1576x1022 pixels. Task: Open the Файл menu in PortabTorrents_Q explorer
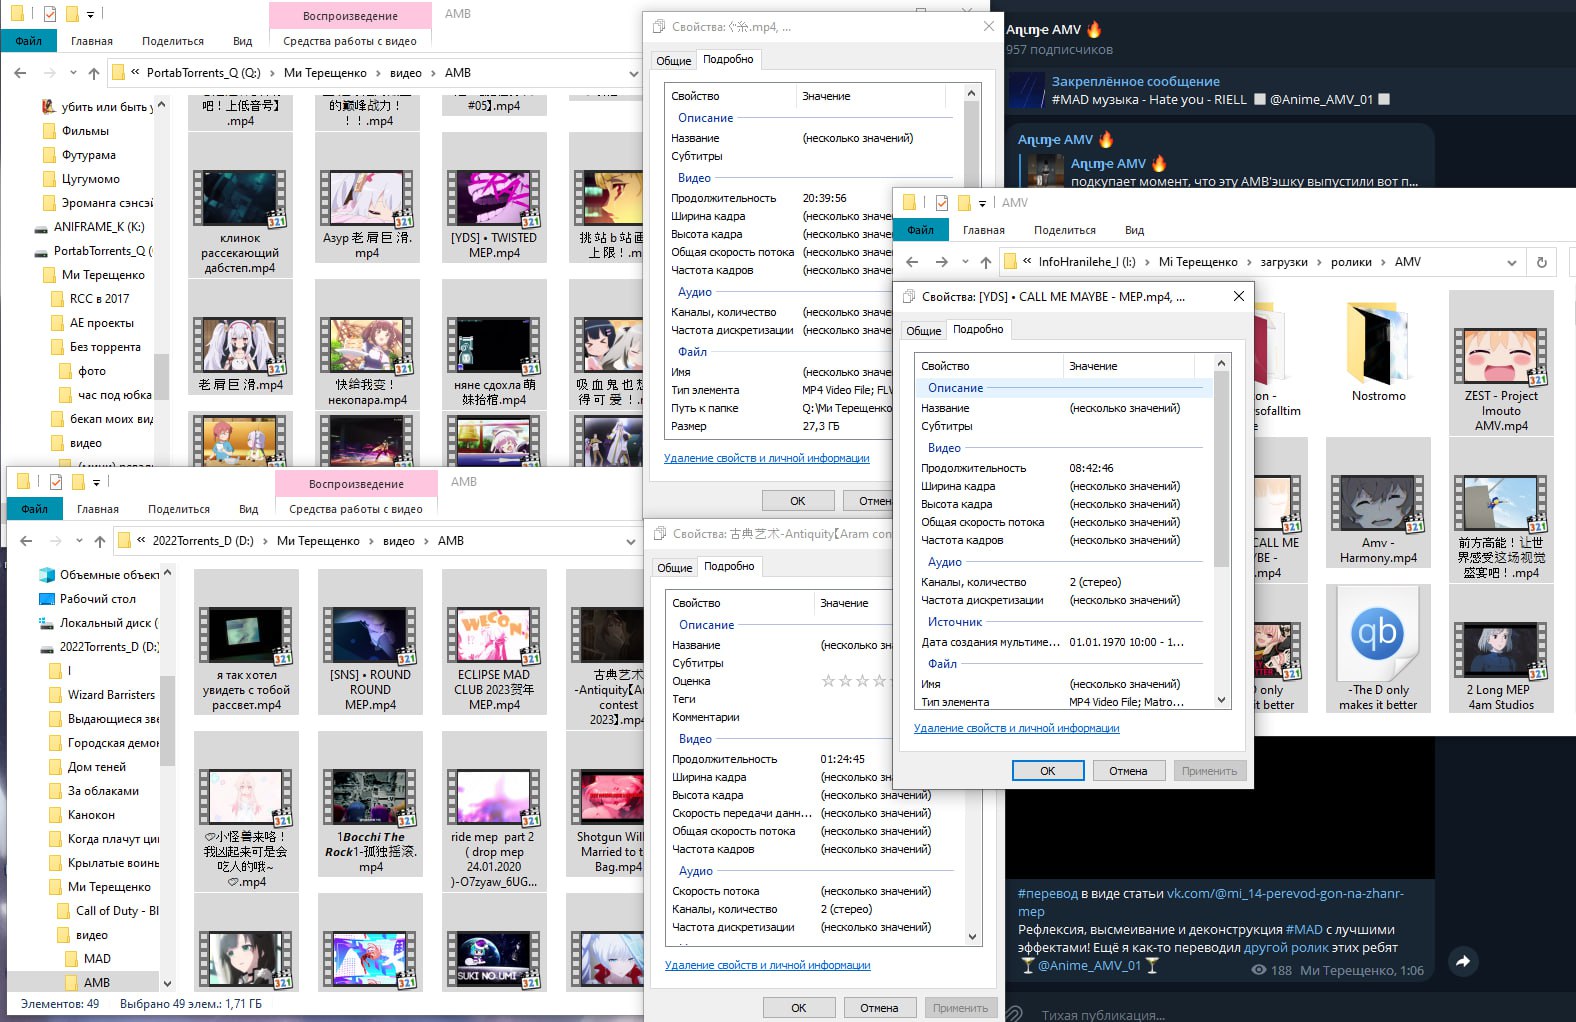tap(29, 41)
